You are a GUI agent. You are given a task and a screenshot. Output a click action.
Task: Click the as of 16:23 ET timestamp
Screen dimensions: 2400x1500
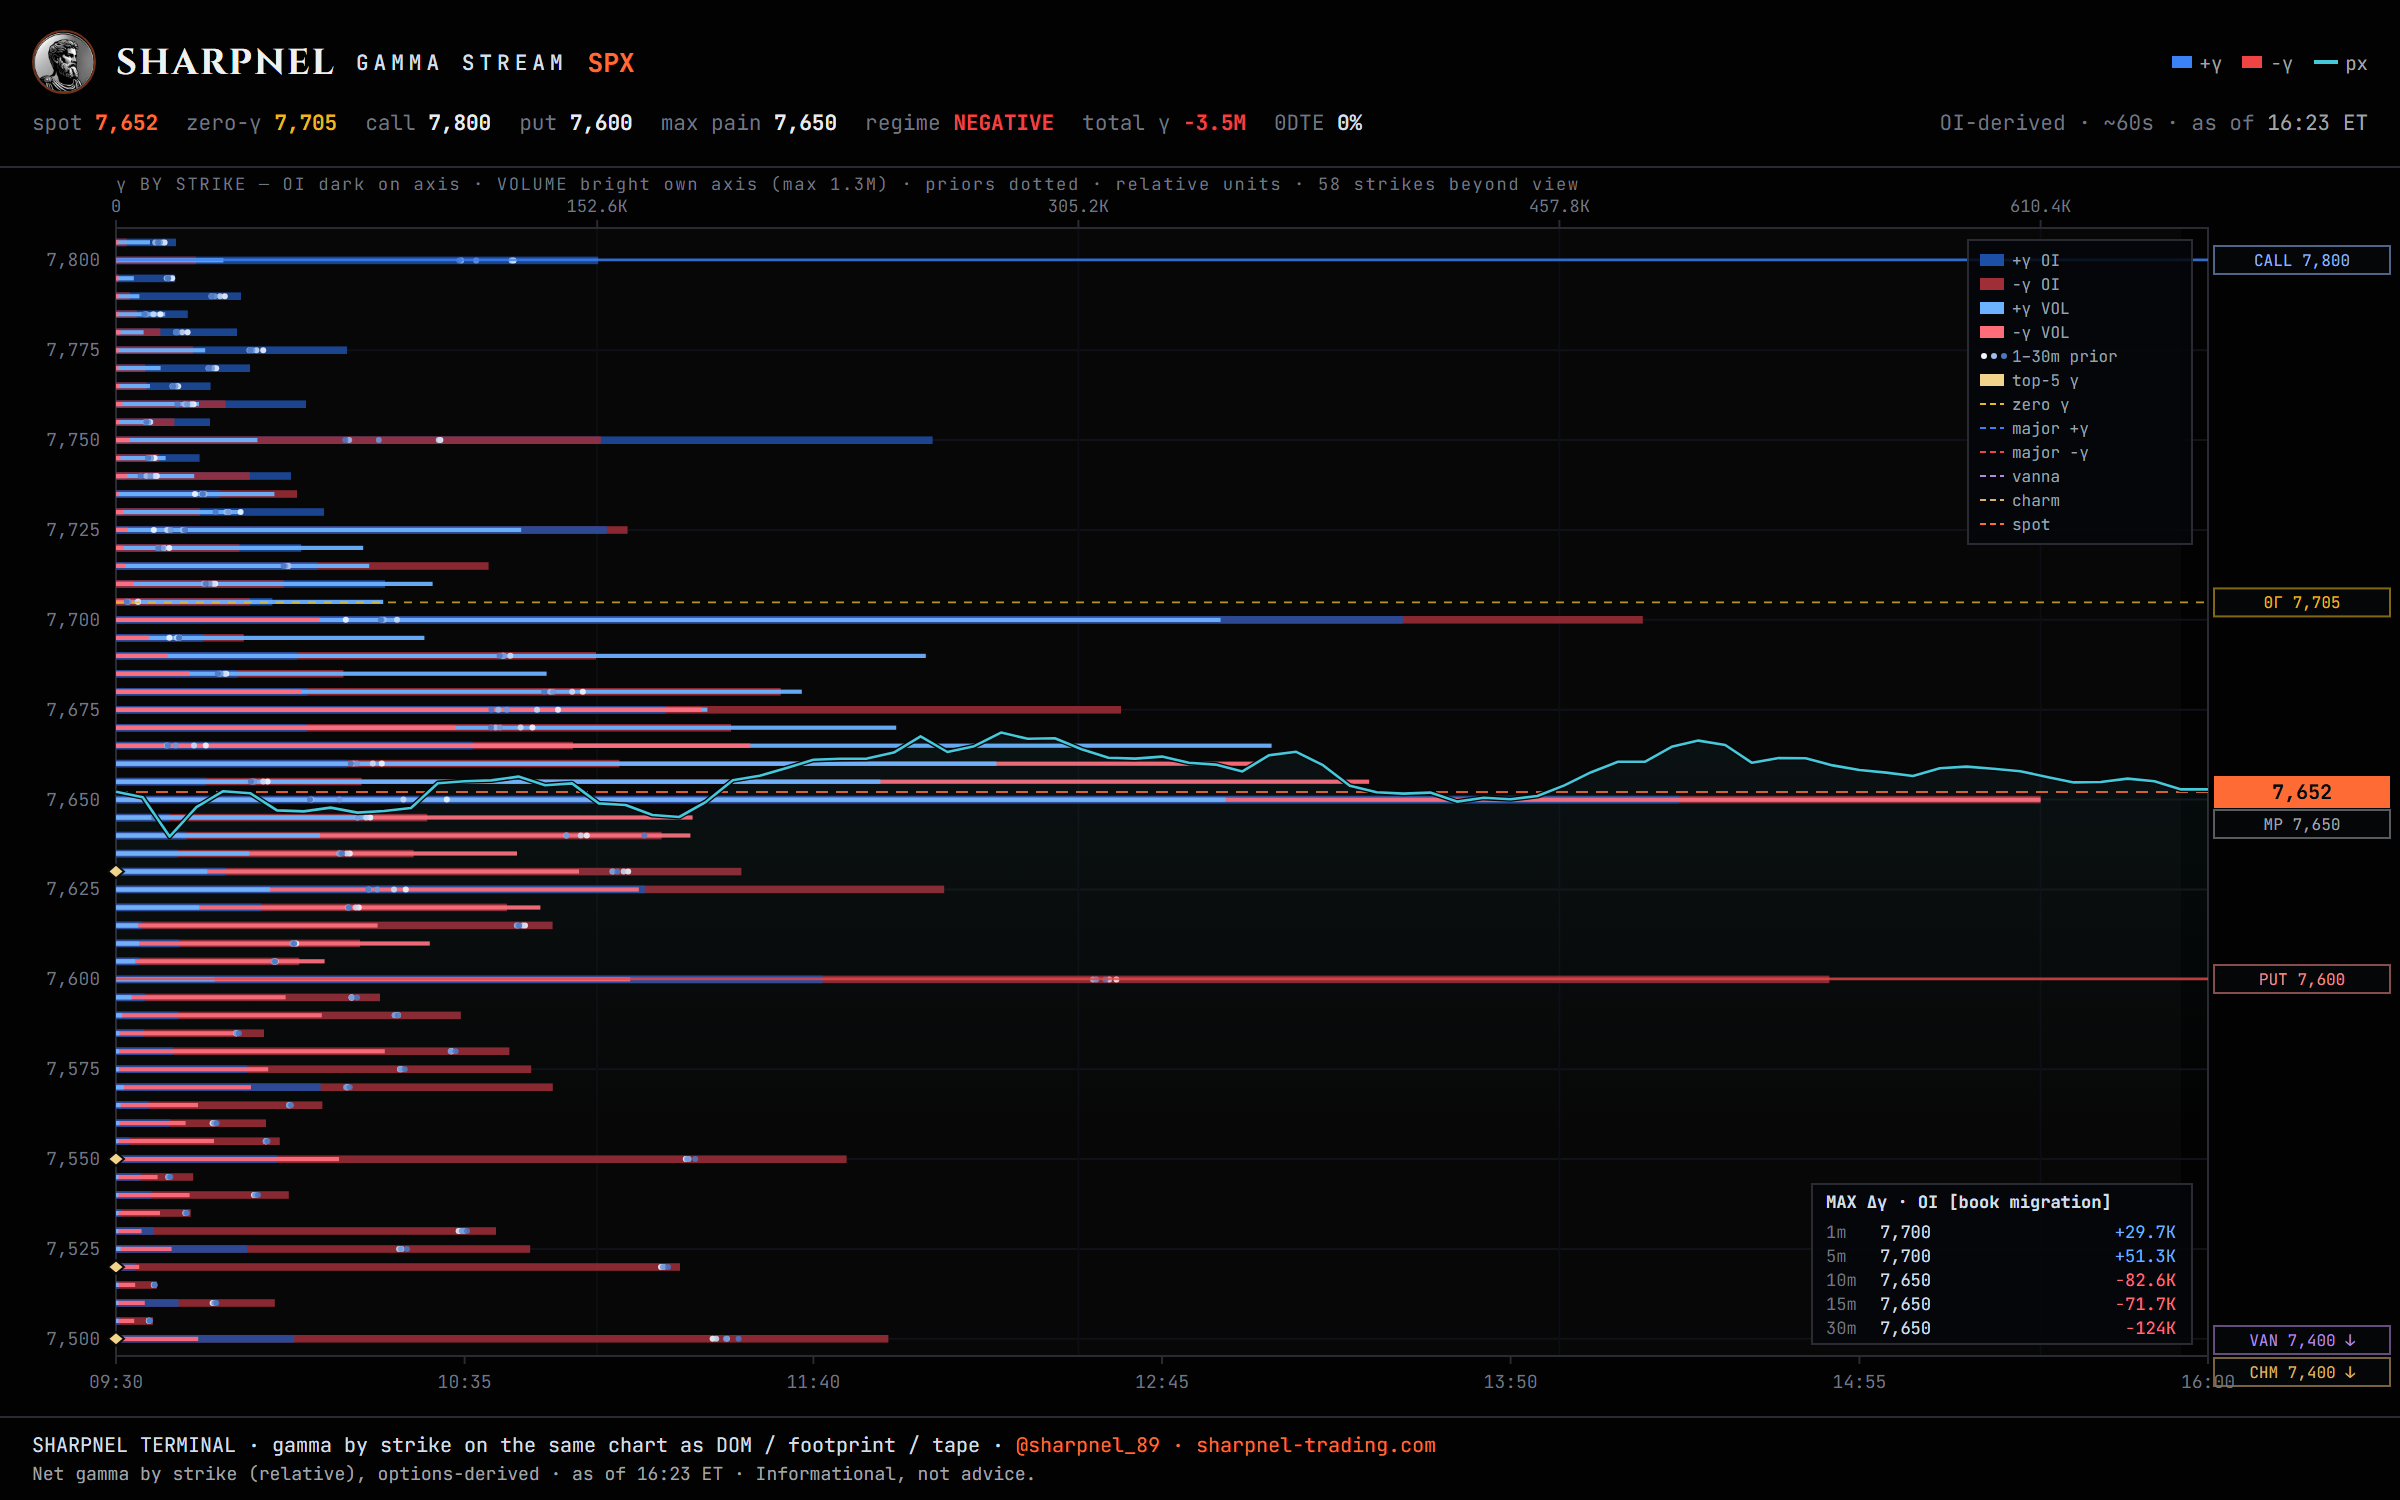coord(2279,123)
